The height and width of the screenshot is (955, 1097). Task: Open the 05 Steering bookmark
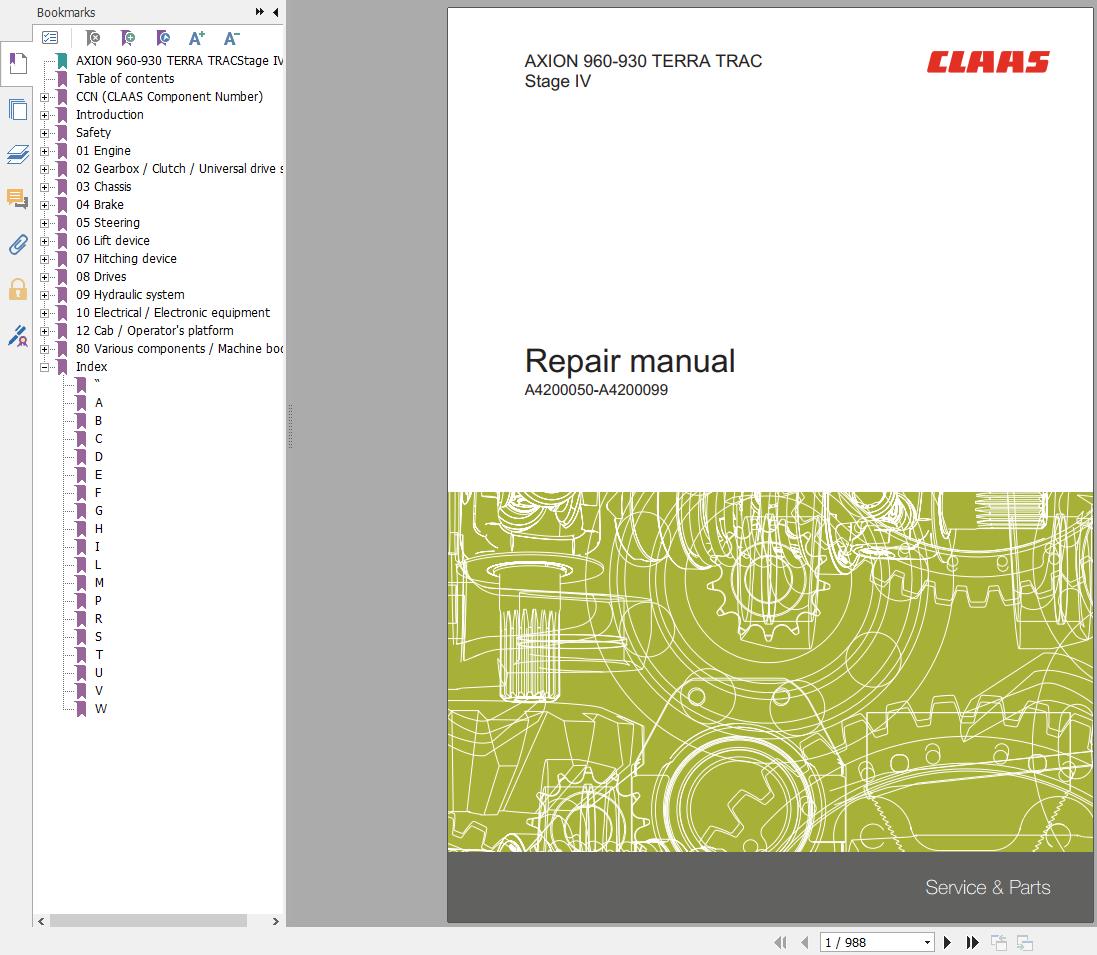coord(108,223)
